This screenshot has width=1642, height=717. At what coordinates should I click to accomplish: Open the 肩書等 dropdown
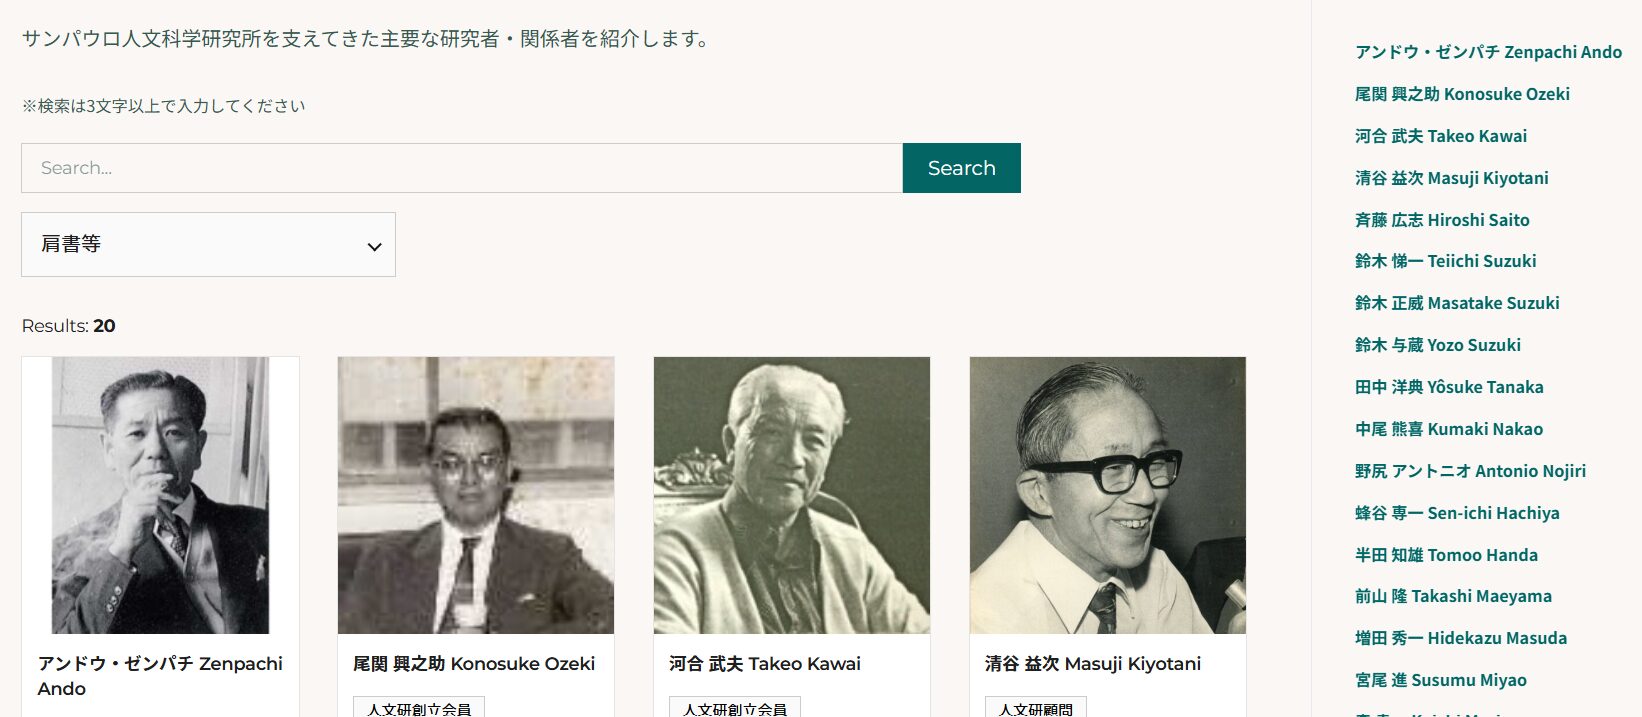208,244
